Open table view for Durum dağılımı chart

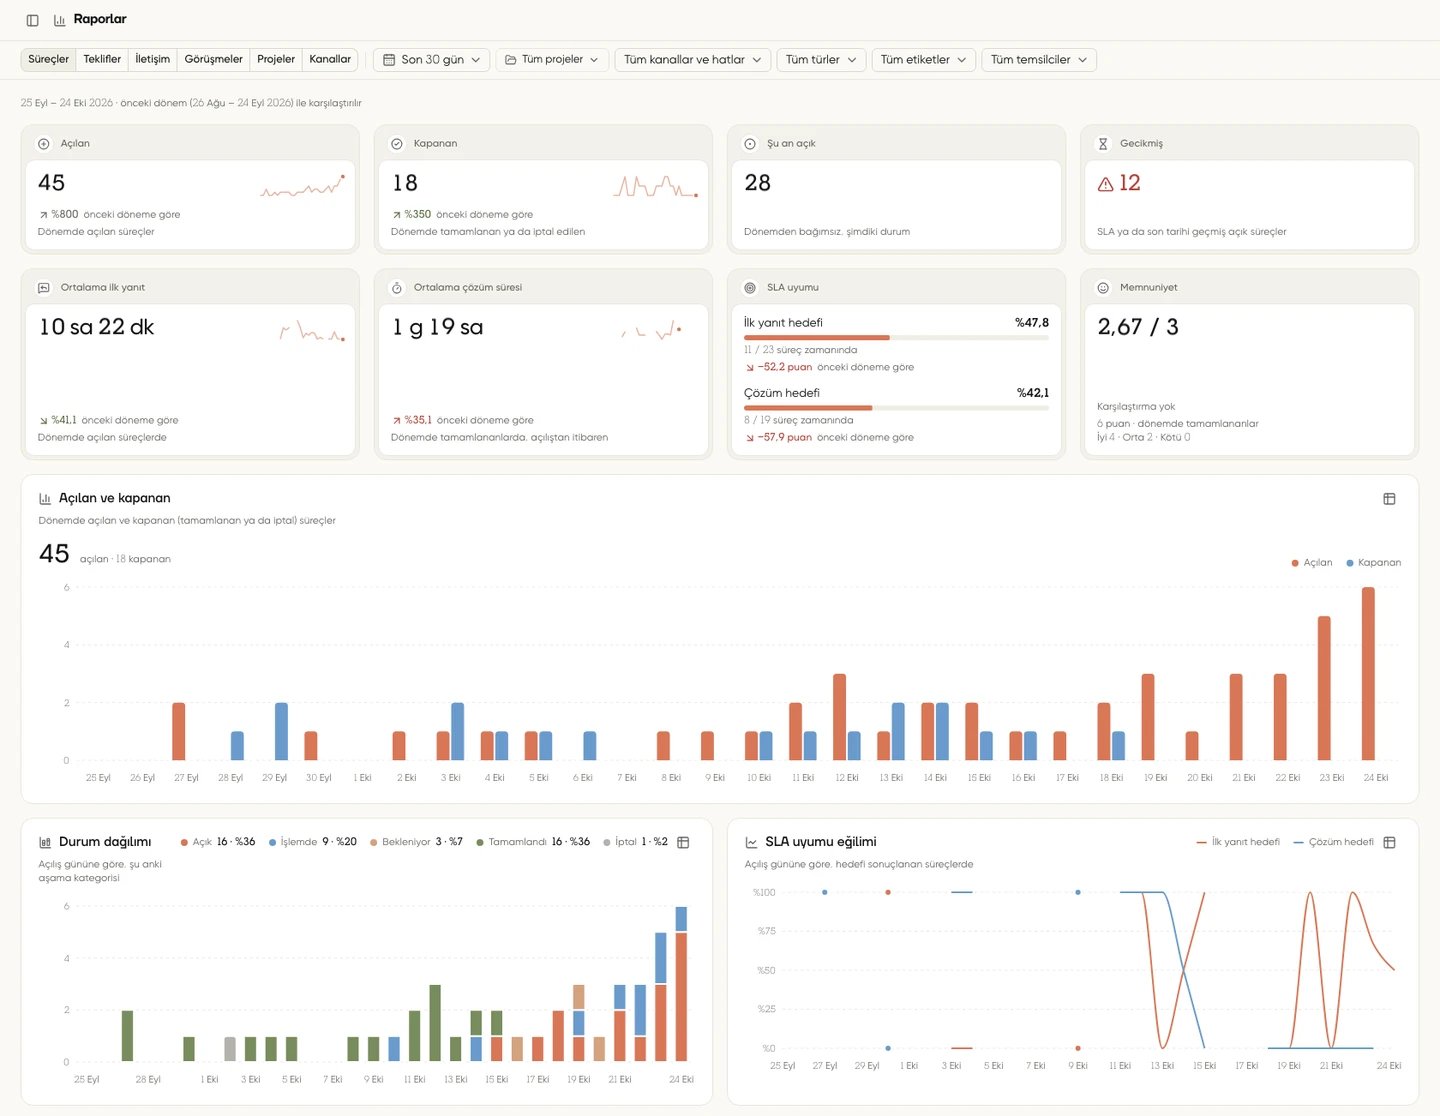pos(683,842)
